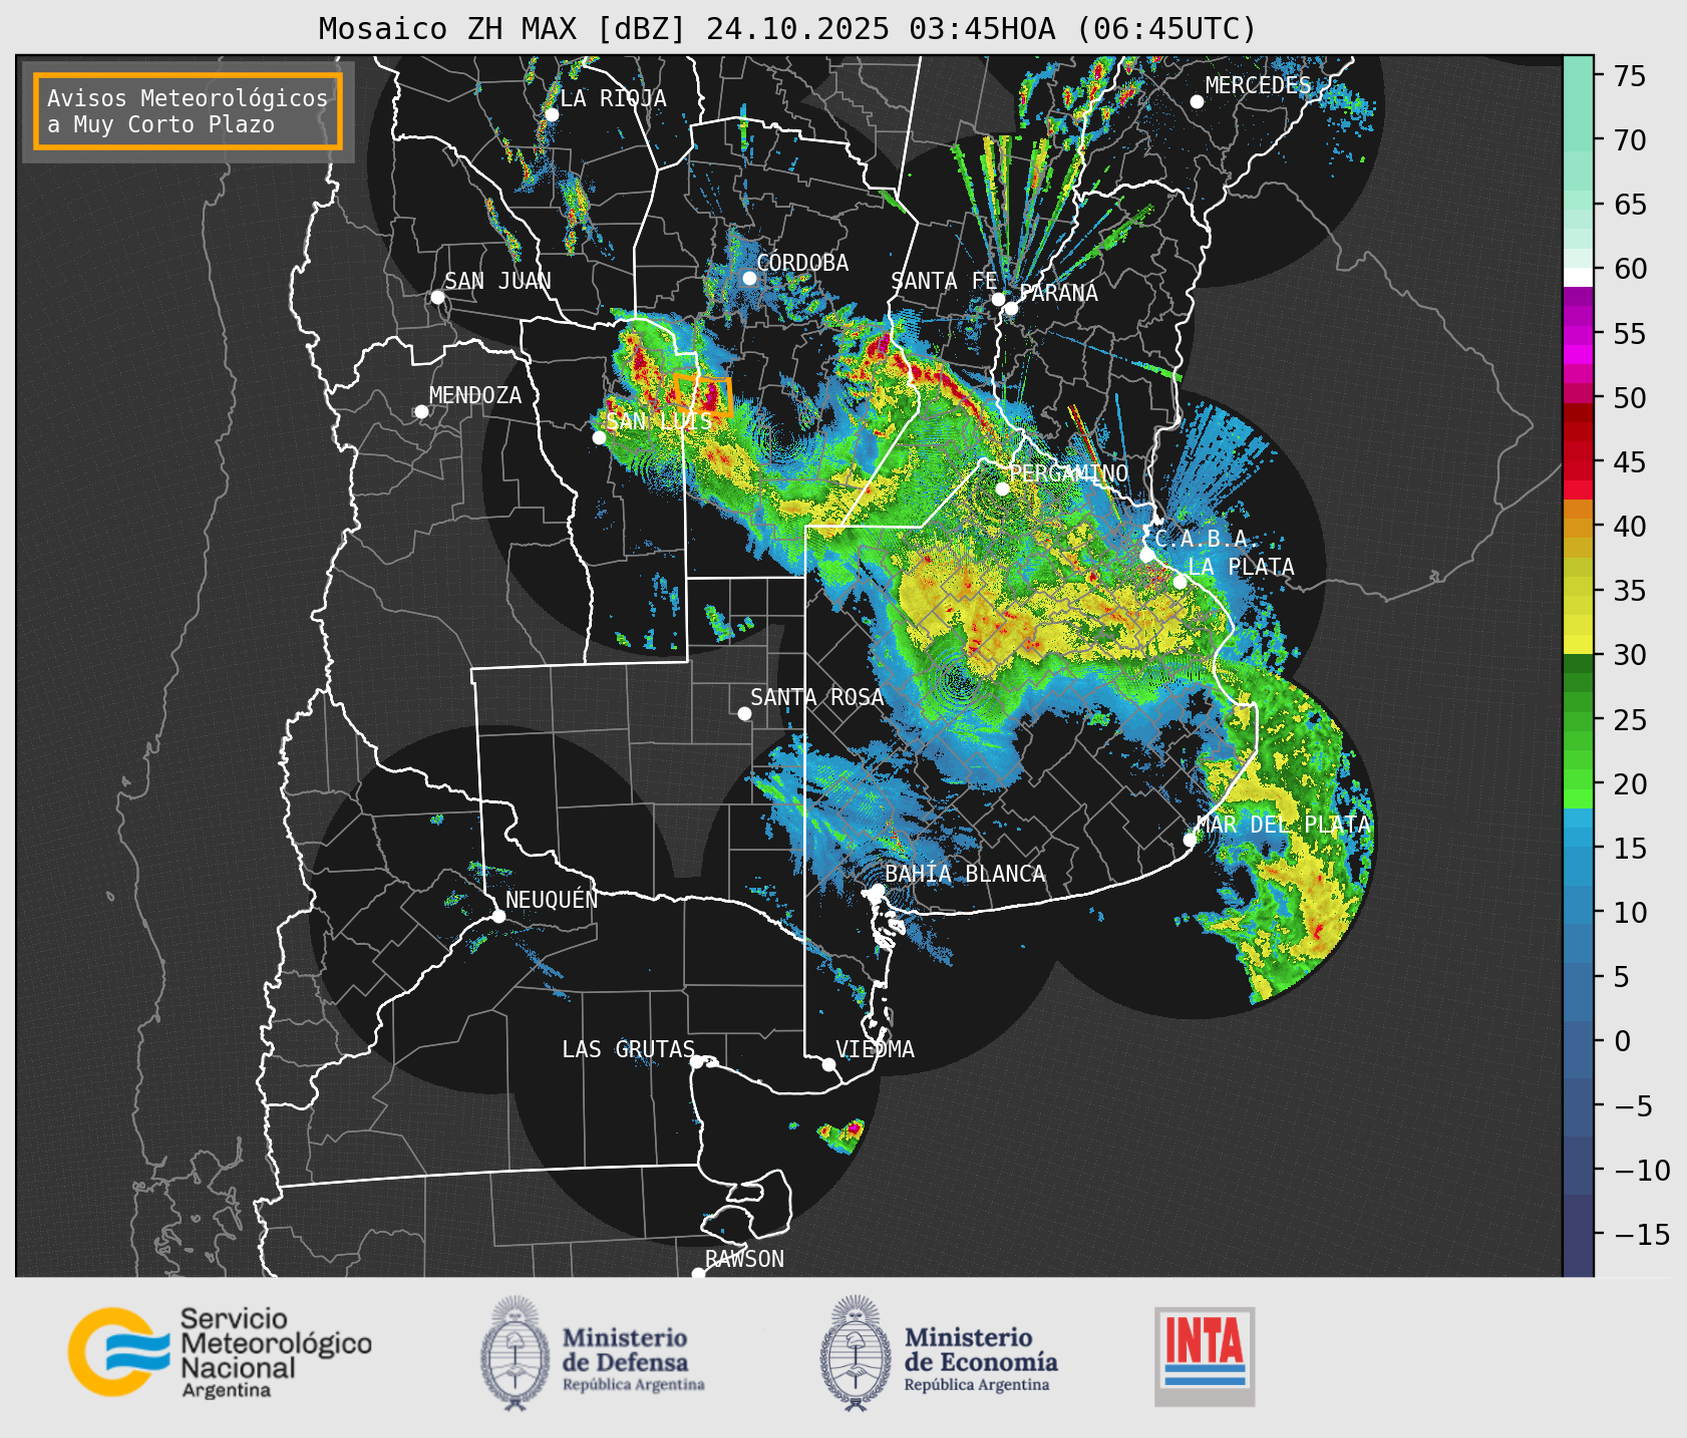Click the 15 dBZ blue colorbar label

(1629, 849)
